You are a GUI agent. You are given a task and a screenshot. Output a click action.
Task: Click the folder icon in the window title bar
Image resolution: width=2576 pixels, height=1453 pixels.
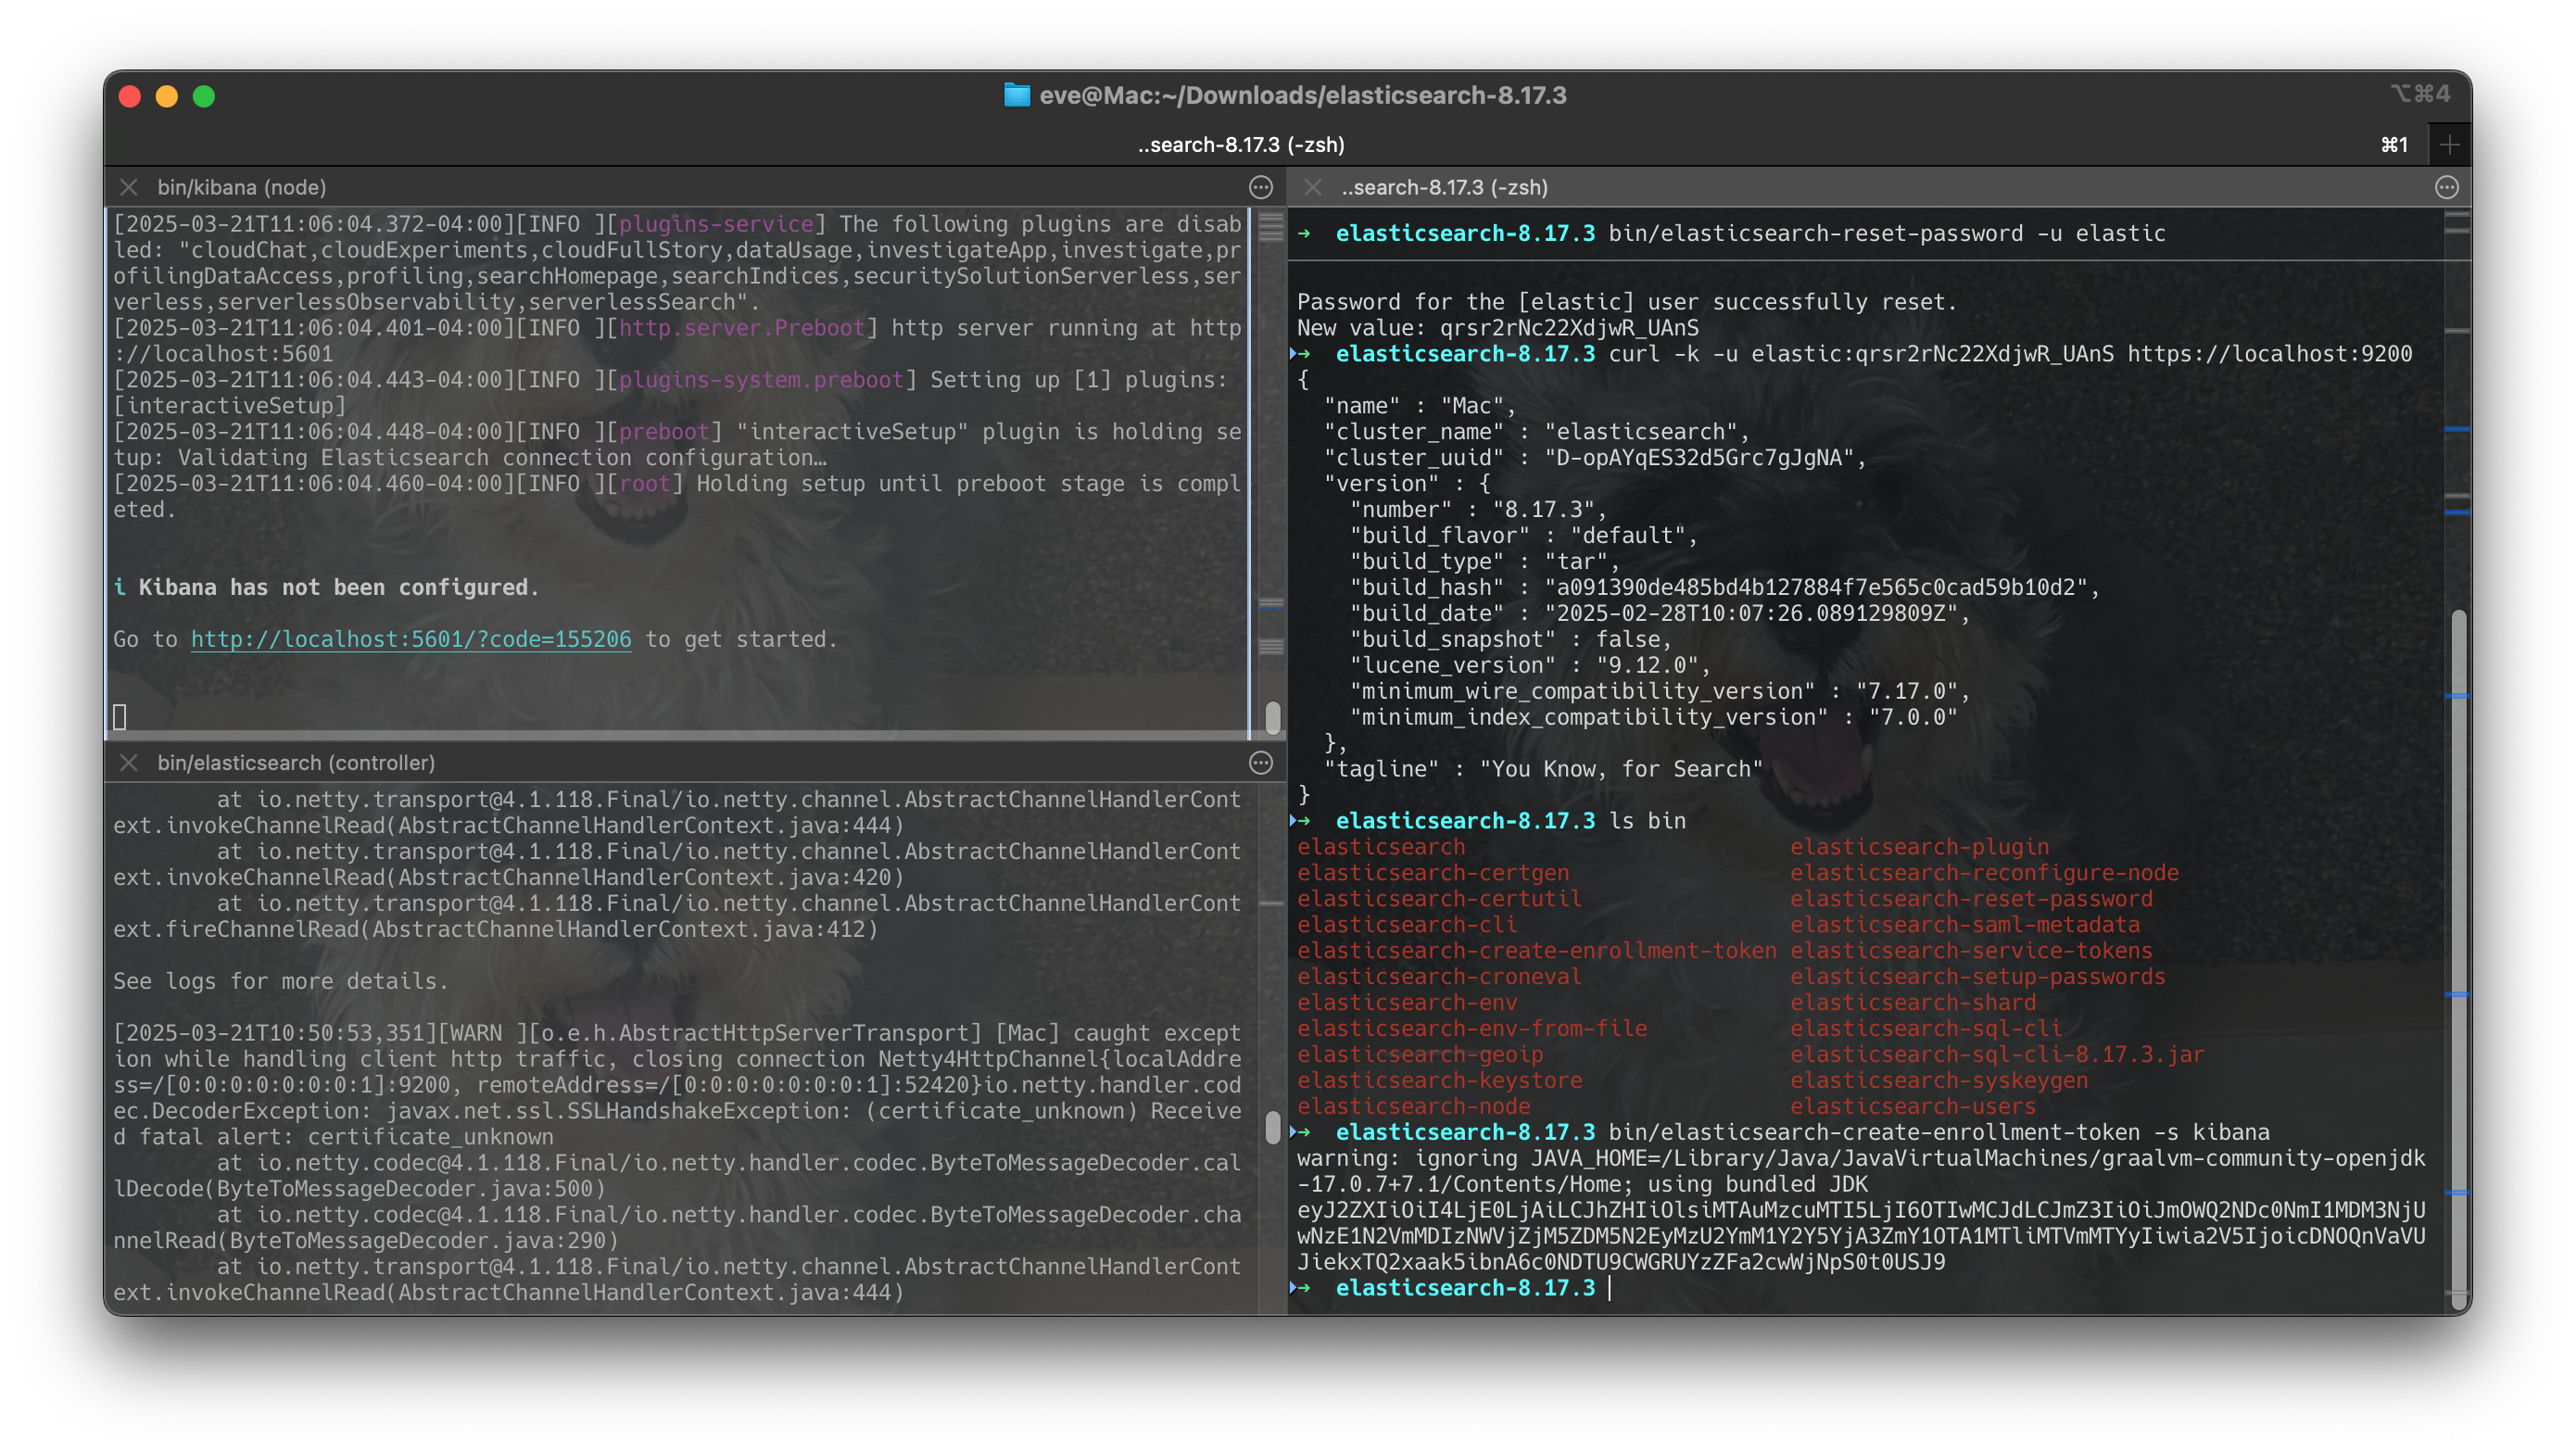(x=1017, y=96)
